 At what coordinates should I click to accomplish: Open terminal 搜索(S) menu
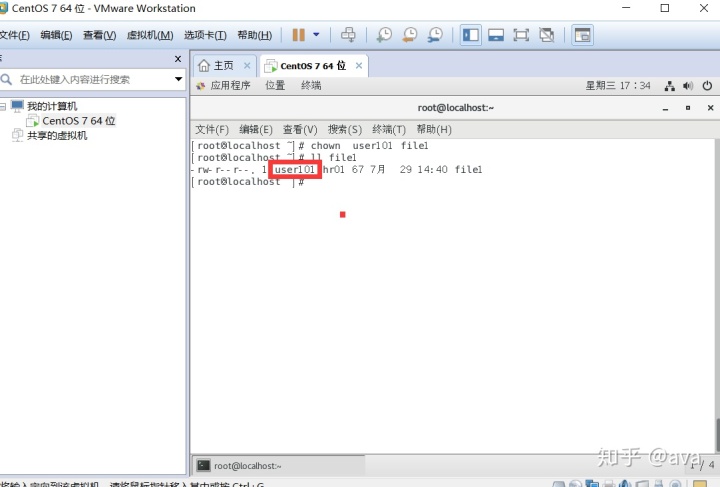[x=344, y=129]
